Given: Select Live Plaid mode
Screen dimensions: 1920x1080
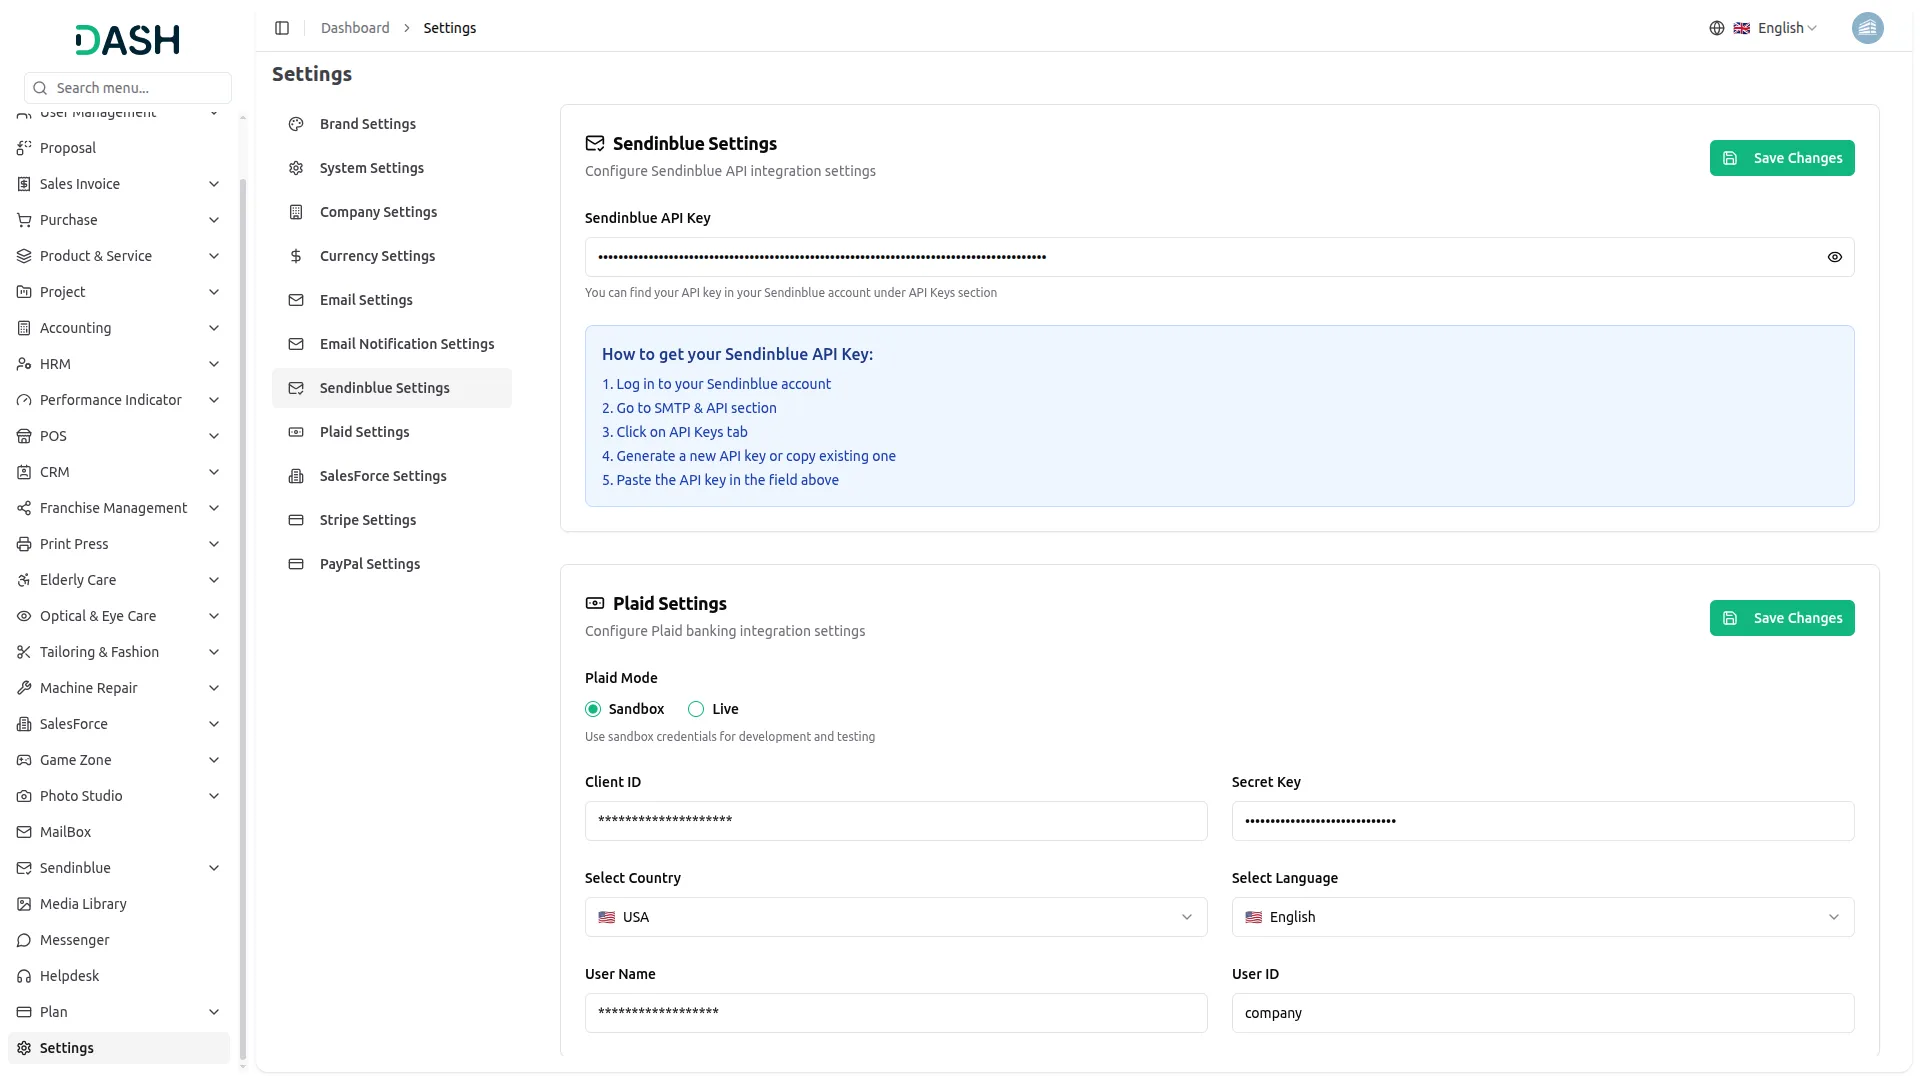Looking at the screenshot, I should click(x=696, y=709).
